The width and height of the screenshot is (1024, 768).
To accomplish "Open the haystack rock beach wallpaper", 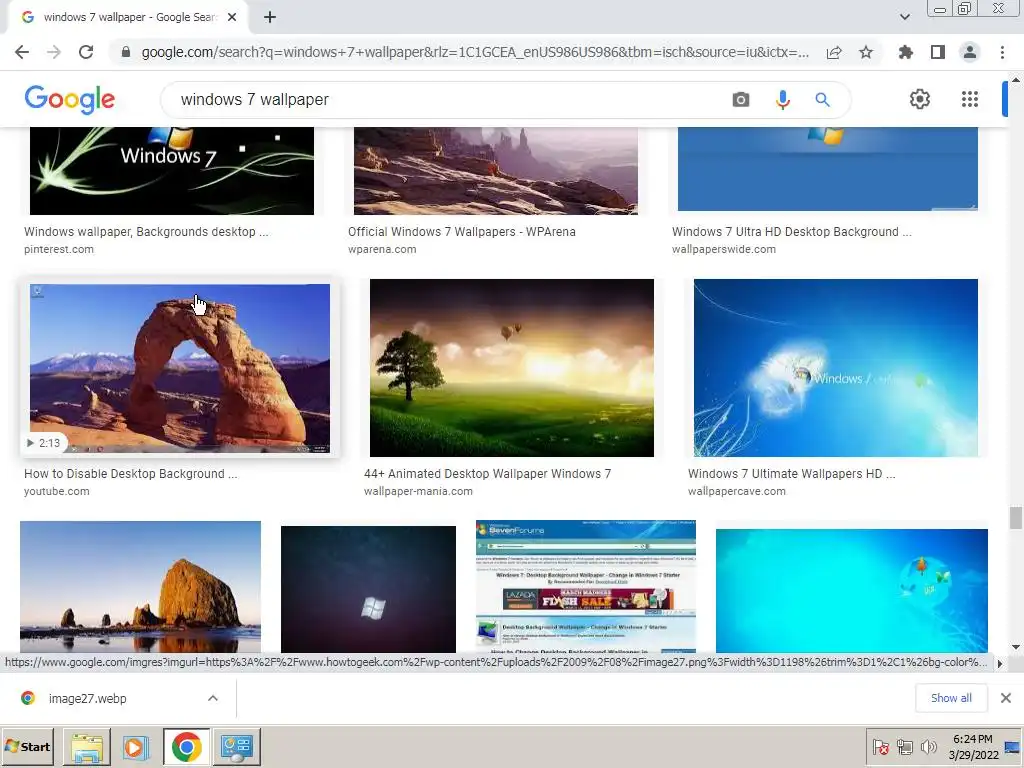I will (140, 586).
